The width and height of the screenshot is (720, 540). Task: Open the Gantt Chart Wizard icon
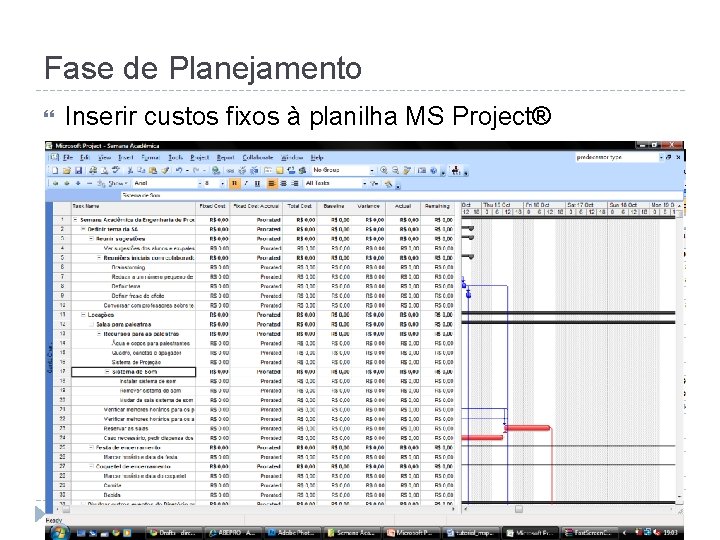(388, 184)
